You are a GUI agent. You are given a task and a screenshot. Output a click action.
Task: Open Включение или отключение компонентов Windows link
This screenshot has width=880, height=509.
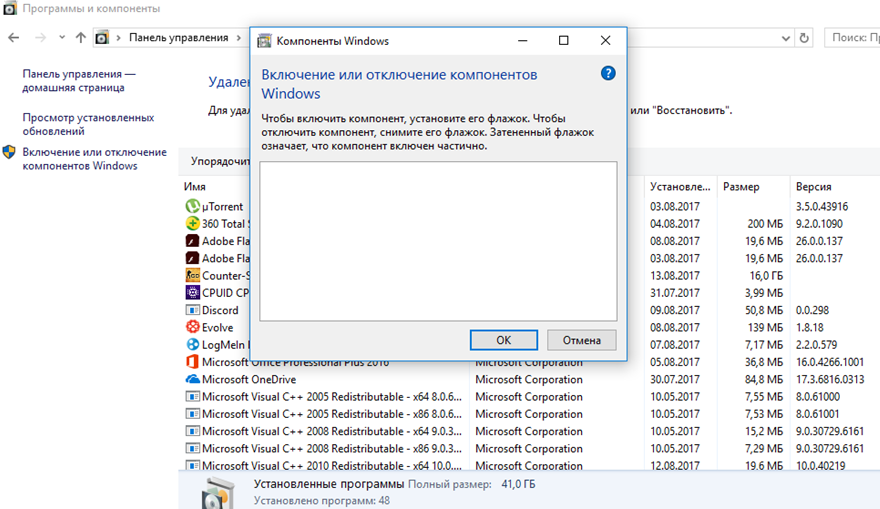[x=94, y=159]
